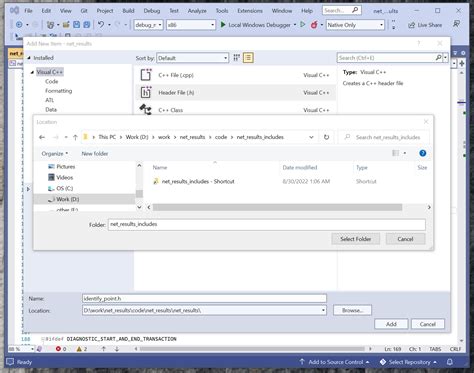The width and height of the screenshot is (474, 373).
Task: Click the yellow warning count icon
Action: pyautogui.click(x=79, y=349)
